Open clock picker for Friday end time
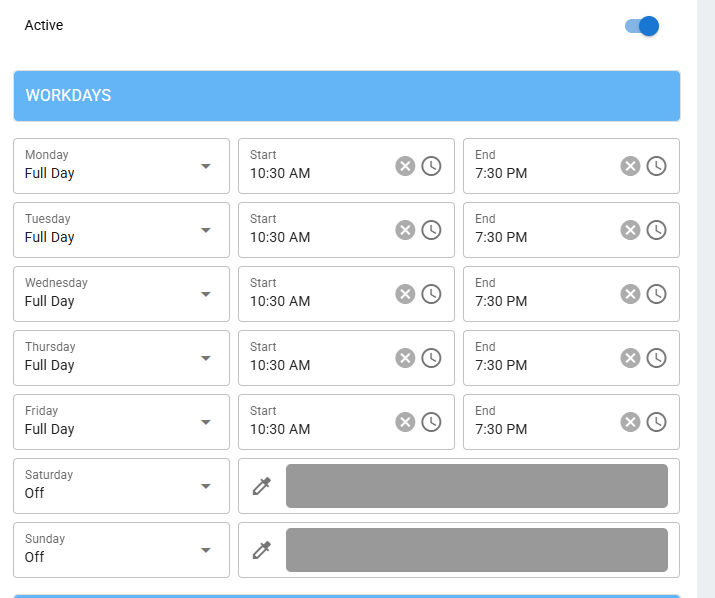715x598 pixels. [656, 422]
